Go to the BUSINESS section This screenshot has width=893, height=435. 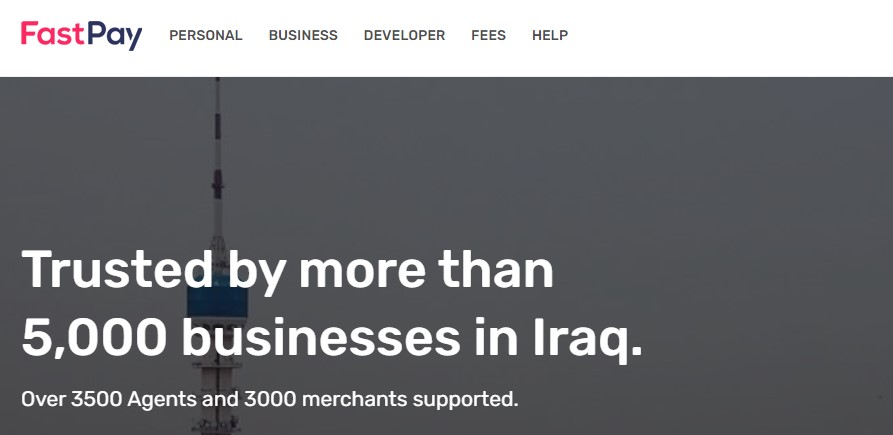tap(303, 35)
